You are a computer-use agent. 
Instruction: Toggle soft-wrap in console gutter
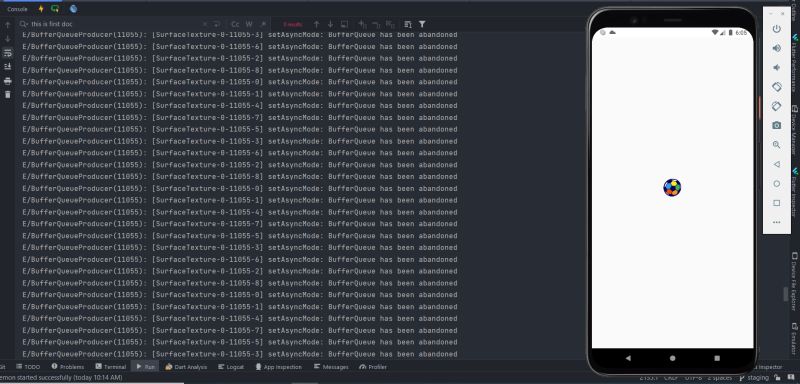click(8, 53)
